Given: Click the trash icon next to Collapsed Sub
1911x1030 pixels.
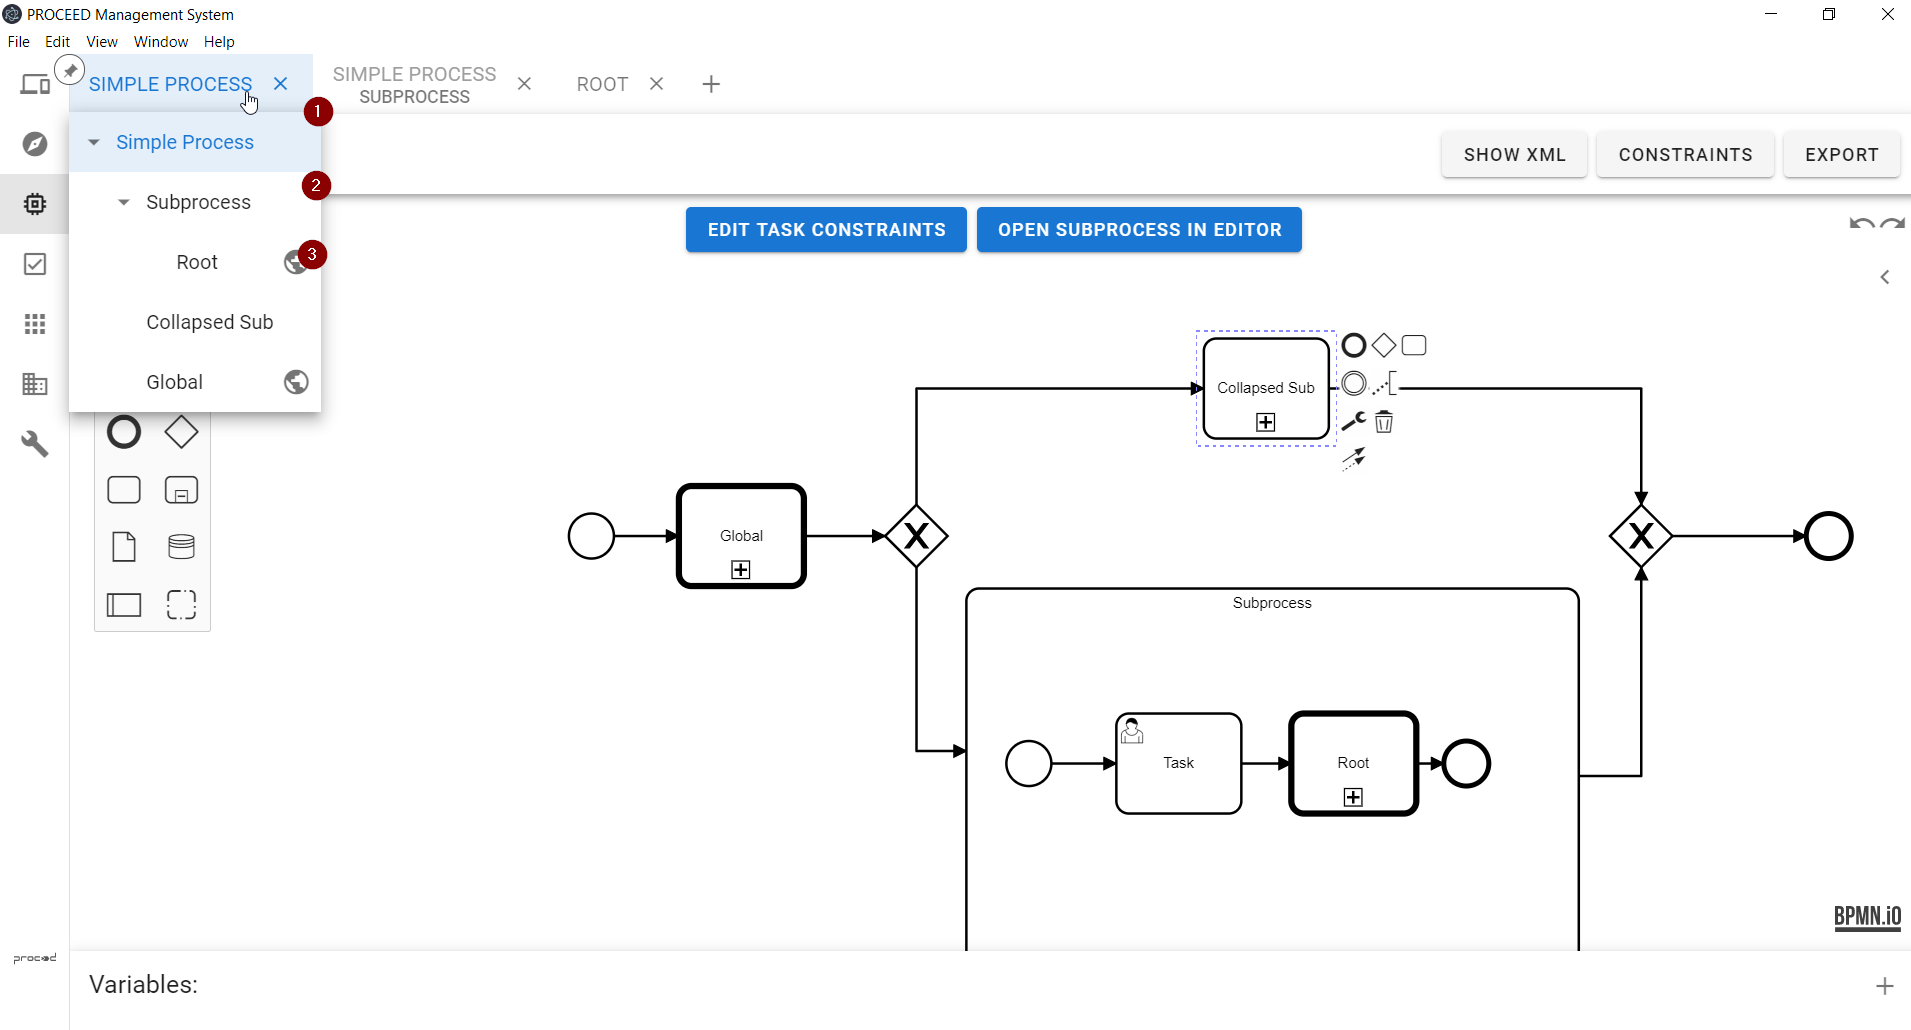Looking at the screenshot, I should 1384,422.
